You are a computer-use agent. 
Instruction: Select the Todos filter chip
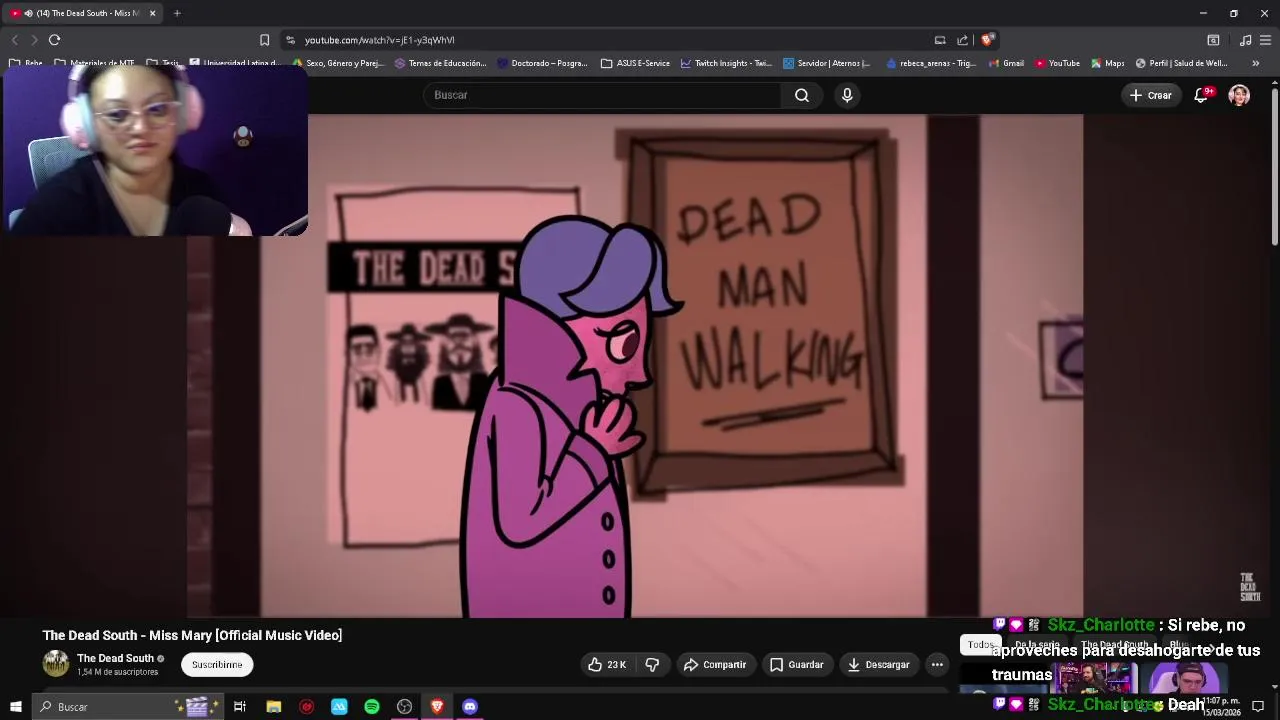980,645
